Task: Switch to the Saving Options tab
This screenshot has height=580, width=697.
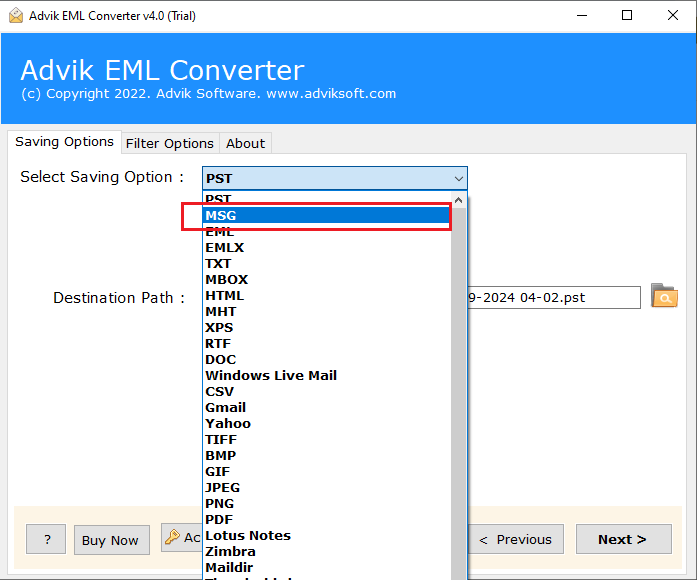Action: point(64,142)
